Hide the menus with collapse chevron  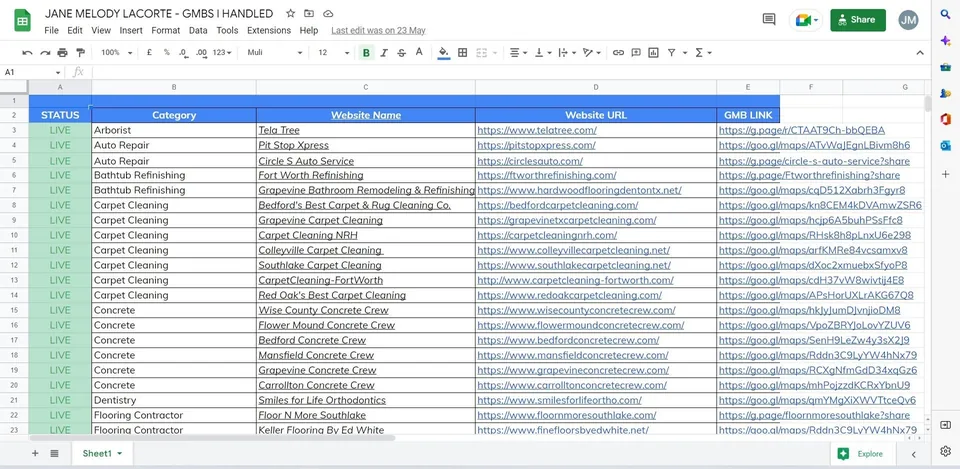[x=920, y=53]
